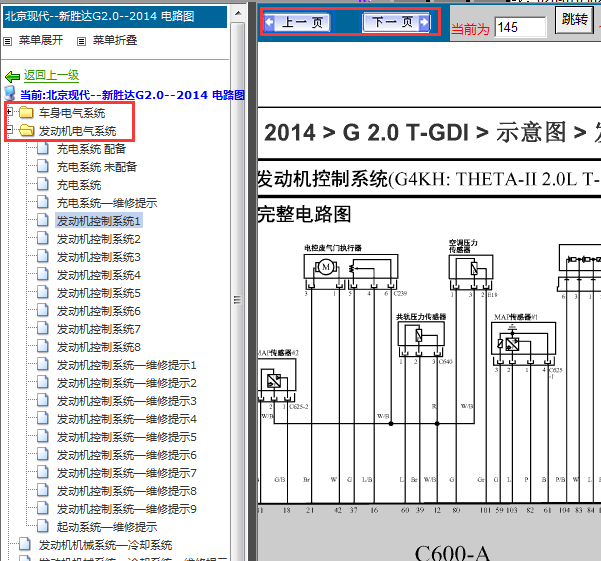Go to the previous page (上一页)

(297, 22)
